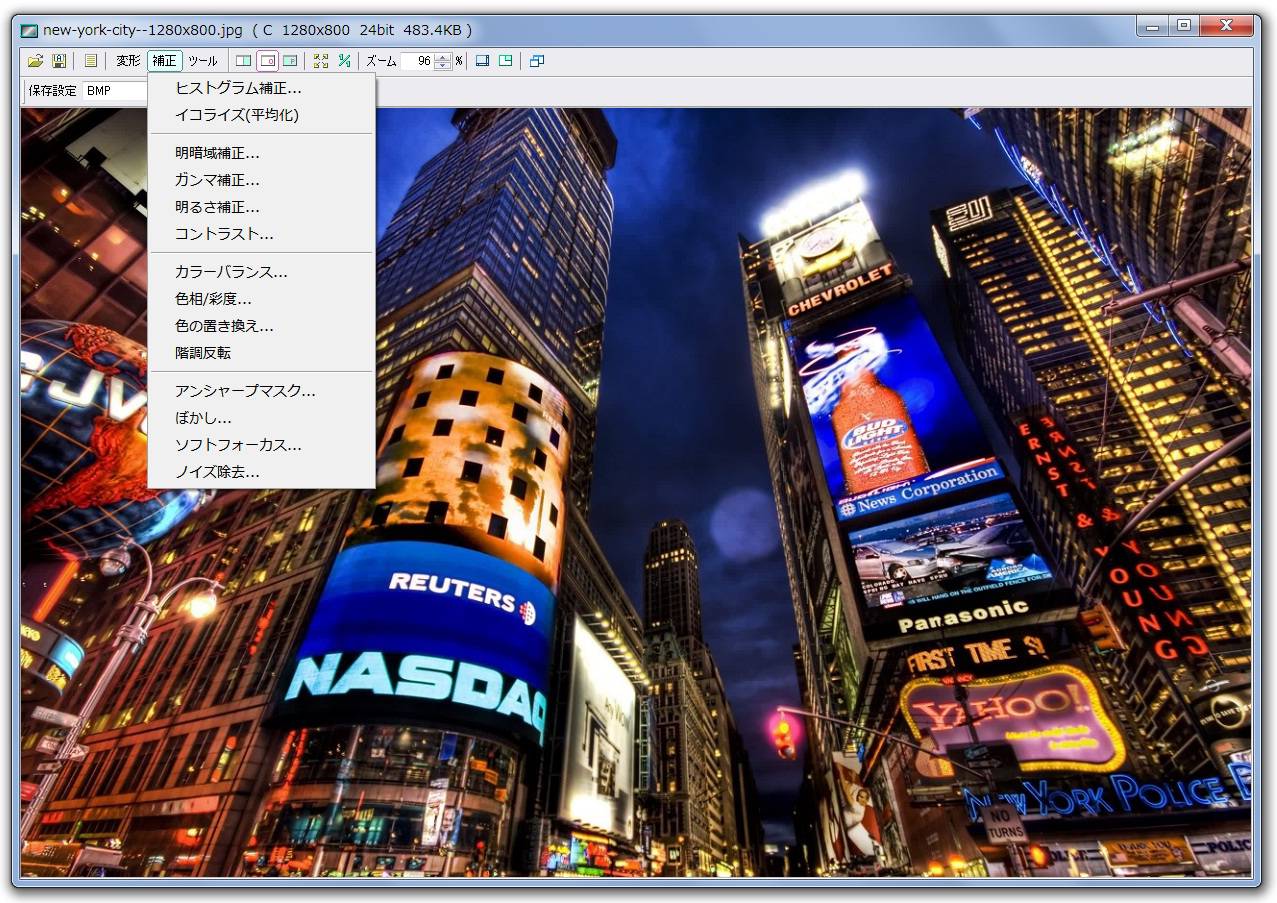Select ぼかし... menu item
This screenshot has height=903, width=1277.
point(261,418)
